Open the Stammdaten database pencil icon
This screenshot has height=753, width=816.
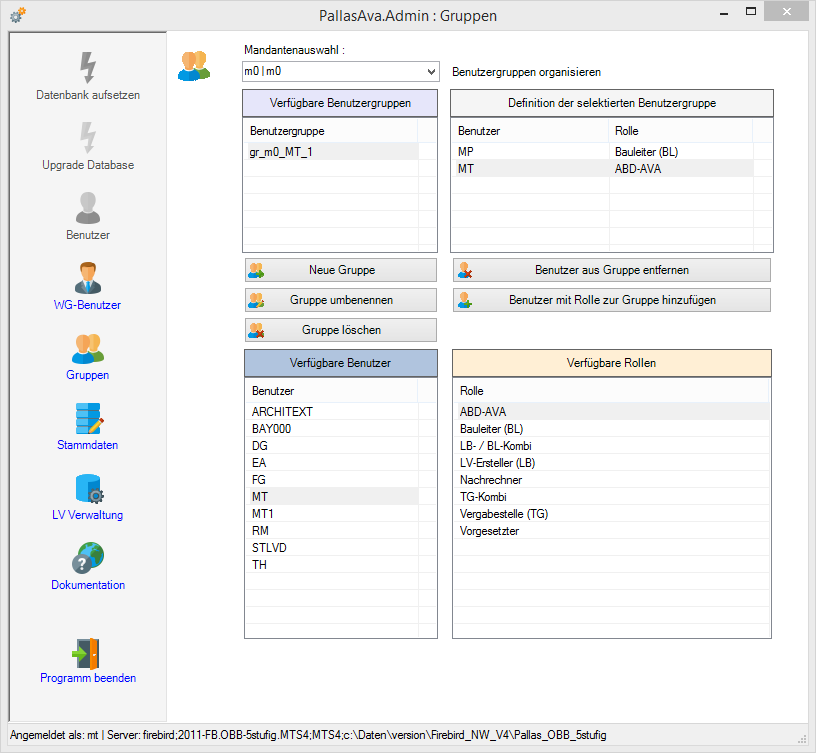tap(88, 418)
